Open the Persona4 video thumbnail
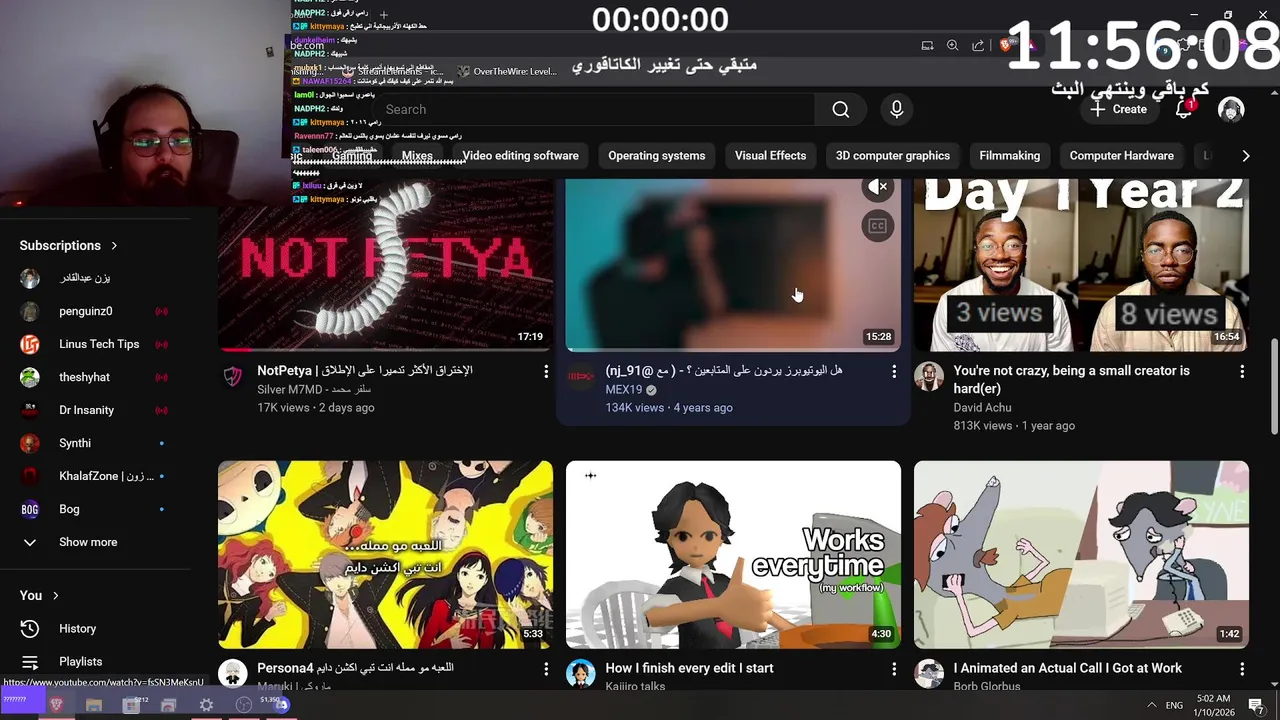Image resolution: width=1280 pixels, height=720 pixels. click(385, 555)
